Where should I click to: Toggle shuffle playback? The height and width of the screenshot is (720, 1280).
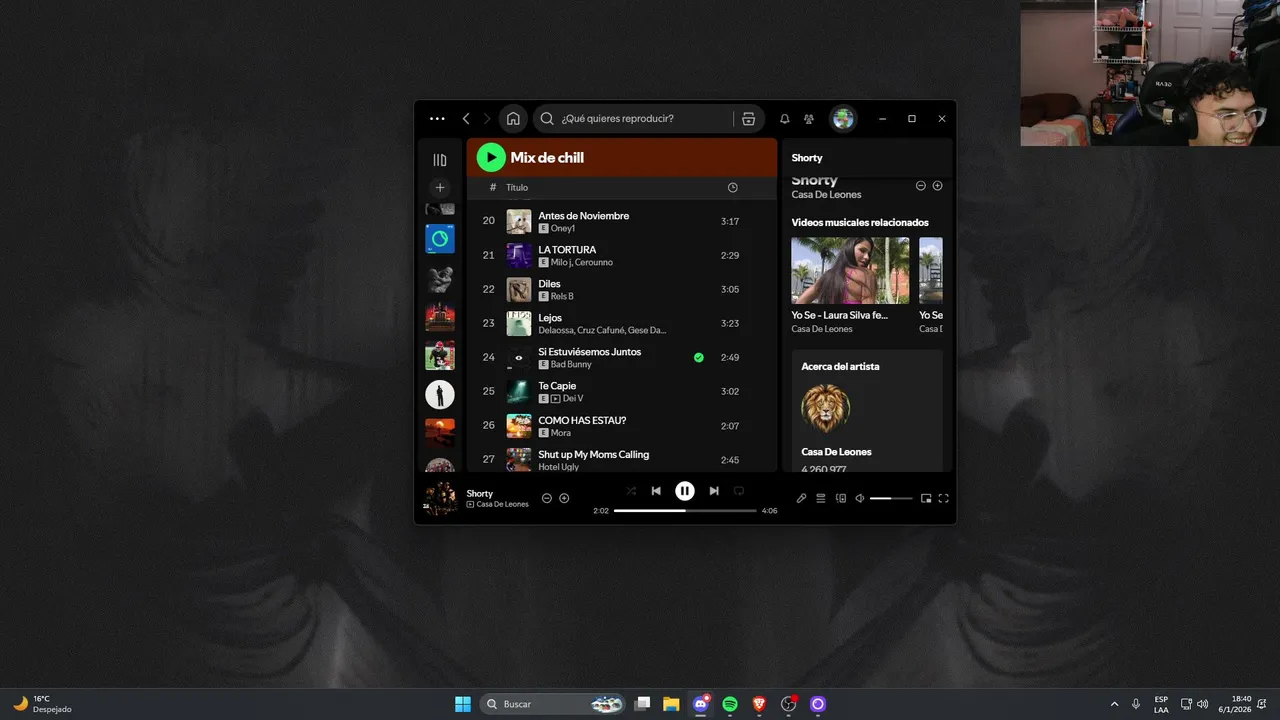click(631, 491)
